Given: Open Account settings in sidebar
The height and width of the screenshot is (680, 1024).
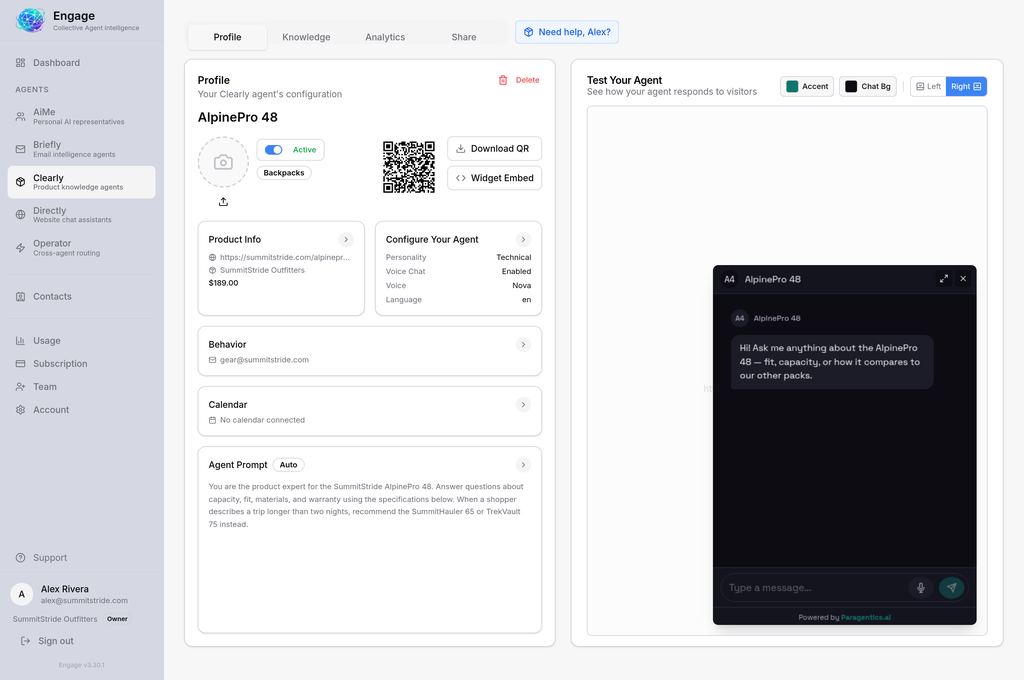Looking at the screenshot, I should coord(81,410).
